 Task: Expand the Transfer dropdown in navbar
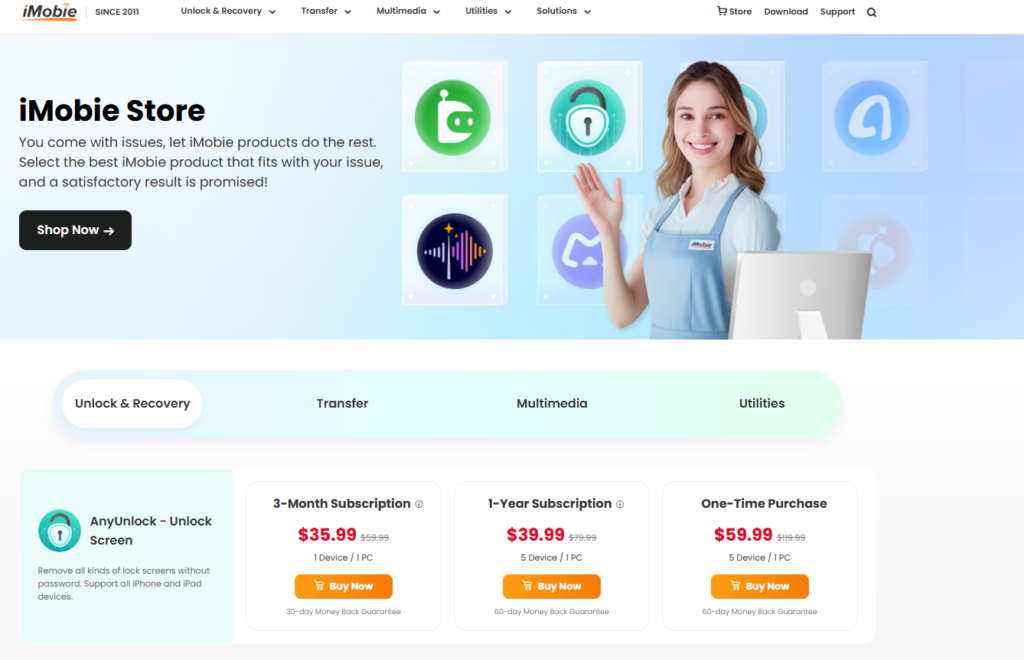coord(326,11)
